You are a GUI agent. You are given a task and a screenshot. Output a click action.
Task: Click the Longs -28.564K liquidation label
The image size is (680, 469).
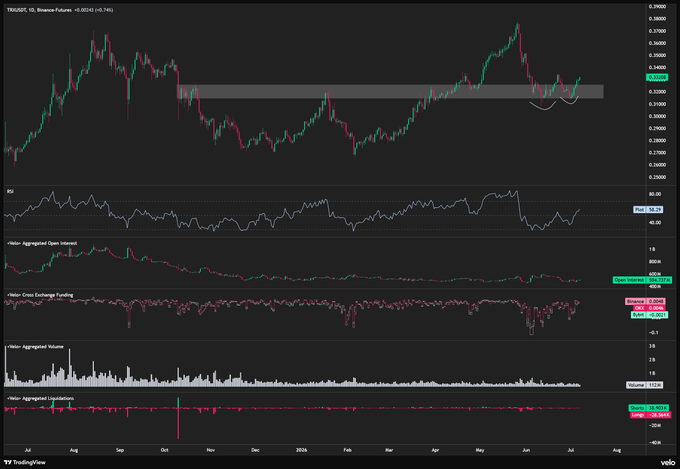pyautogui.click(x=651, y=415)
